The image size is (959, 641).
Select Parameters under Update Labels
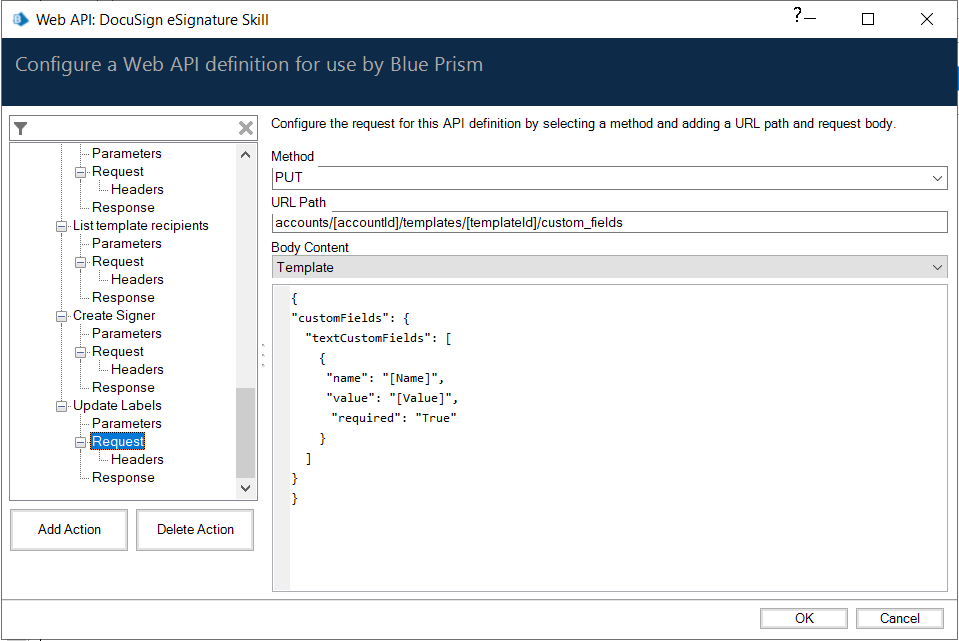(126, 424)
